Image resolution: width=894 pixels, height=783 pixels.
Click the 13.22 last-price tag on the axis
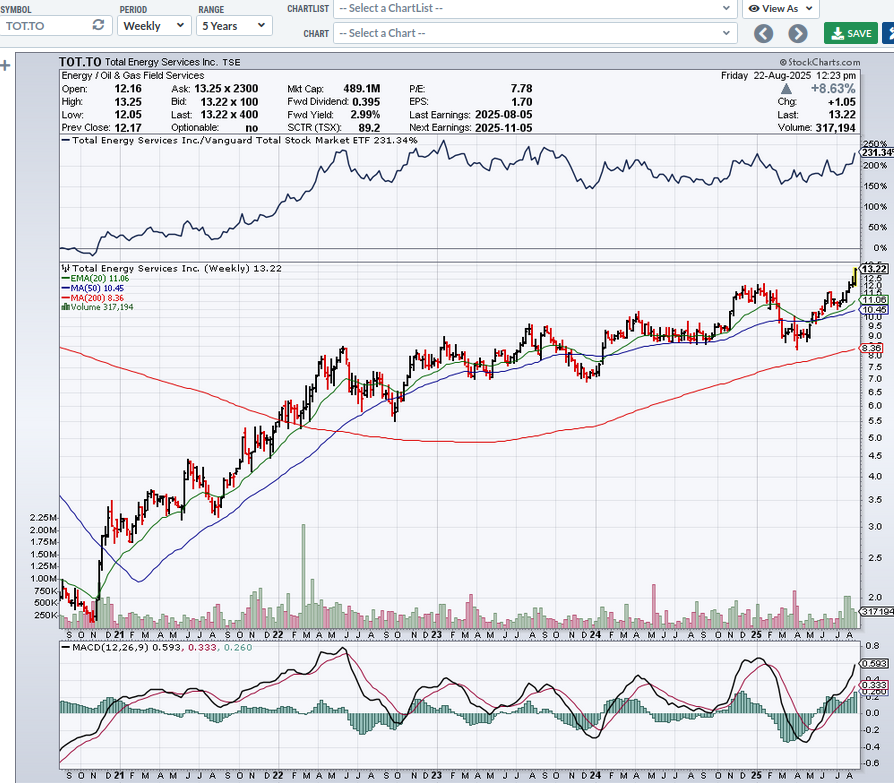tap(875, 268)
